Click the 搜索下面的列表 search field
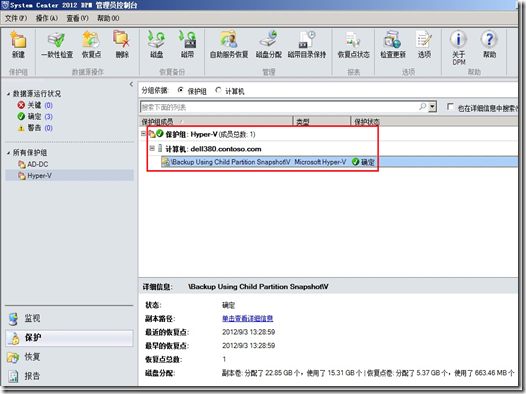526x394 pixels. [x=278, y=107]
